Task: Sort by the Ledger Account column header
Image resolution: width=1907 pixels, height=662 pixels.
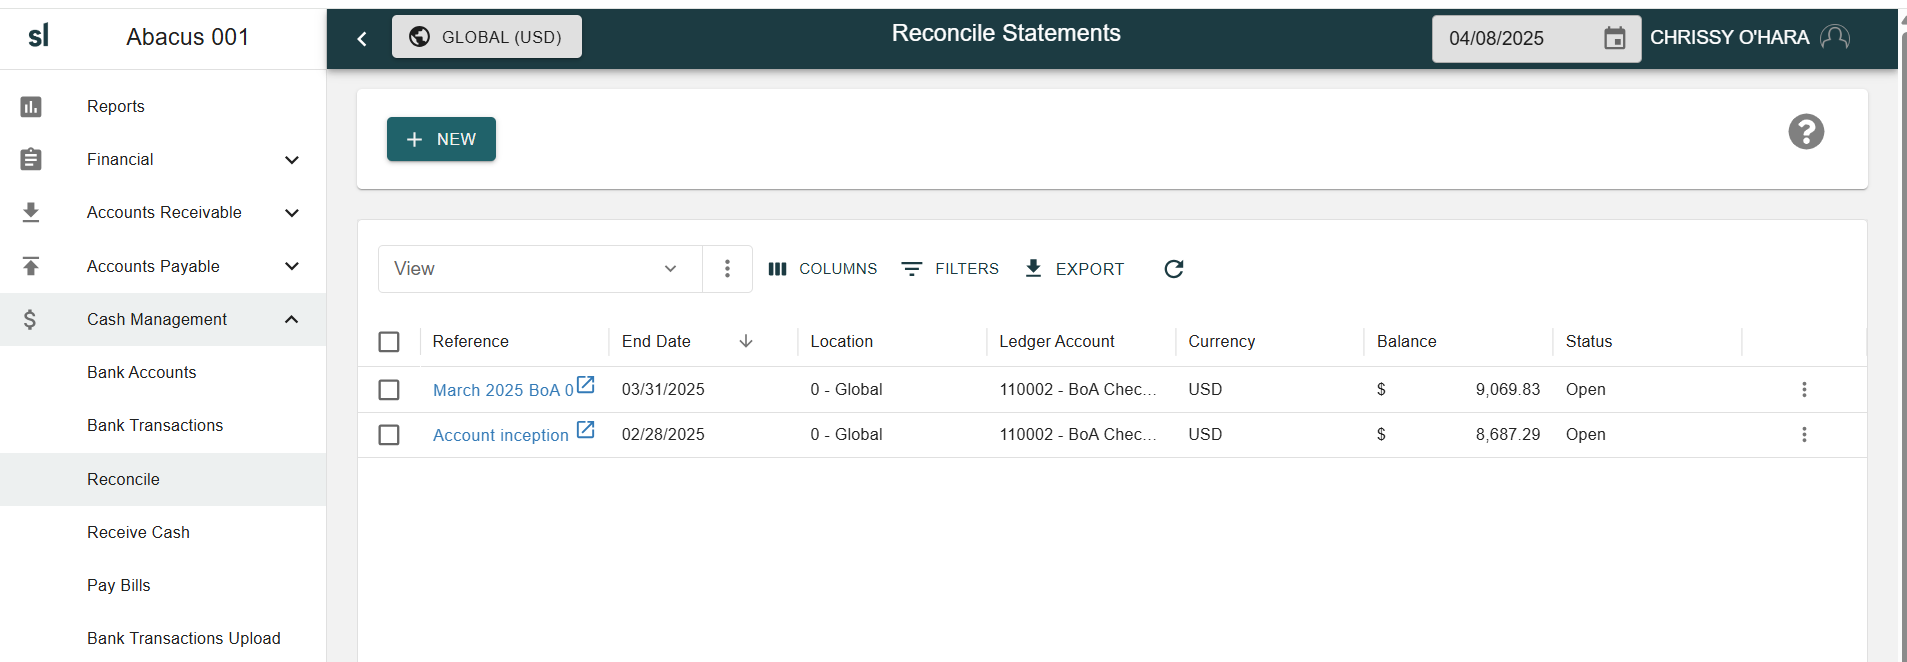Action: click(x=1056, y=341)
